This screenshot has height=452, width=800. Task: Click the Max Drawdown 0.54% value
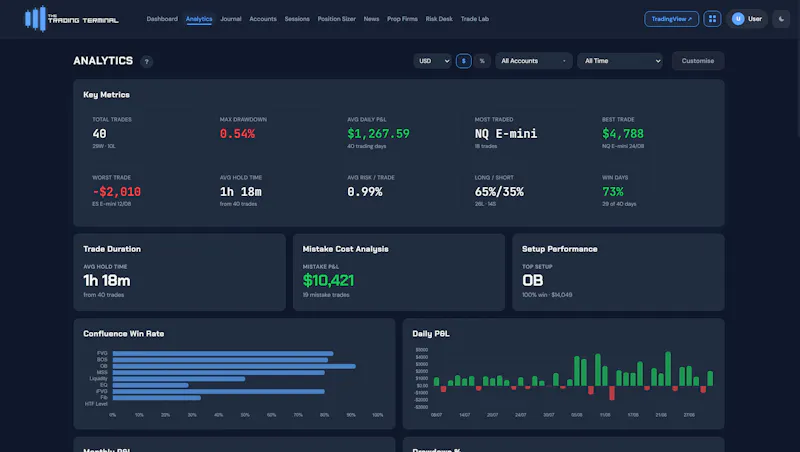237,134
